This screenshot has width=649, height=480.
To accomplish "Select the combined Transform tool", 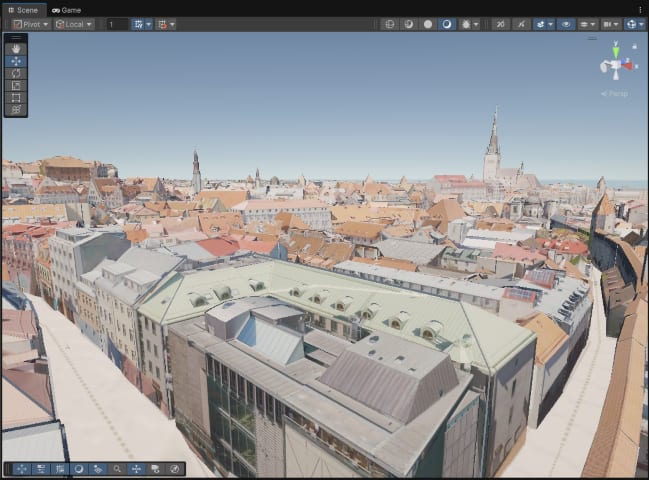I will [16, 110].
